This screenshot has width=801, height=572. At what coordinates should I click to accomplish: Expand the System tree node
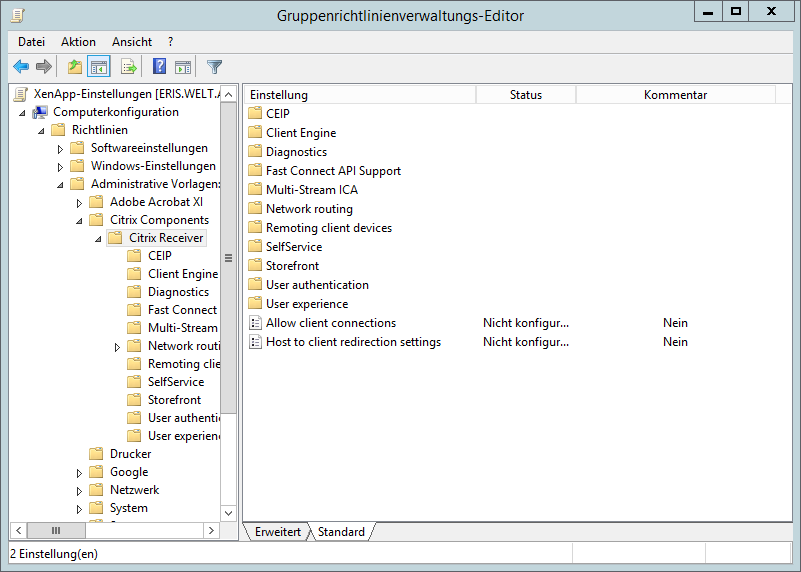(x=79, y=509)
